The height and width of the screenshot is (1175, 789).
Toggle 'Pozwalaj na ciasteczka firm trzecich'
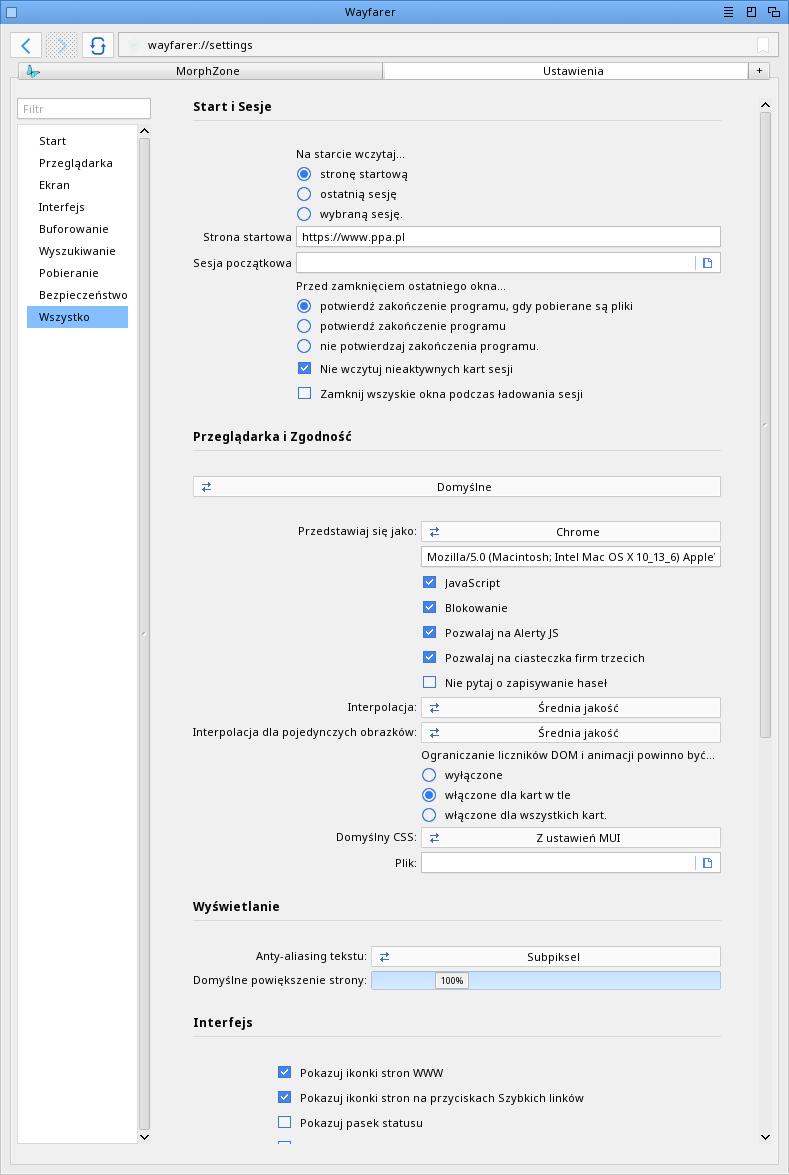click(x=429, y=657)
